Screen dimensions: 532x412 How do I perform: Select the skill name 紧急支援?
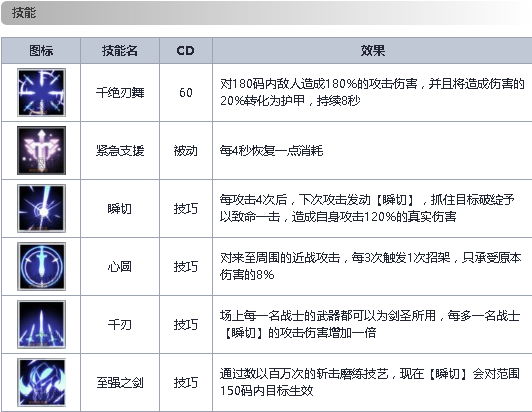[120, 151]
